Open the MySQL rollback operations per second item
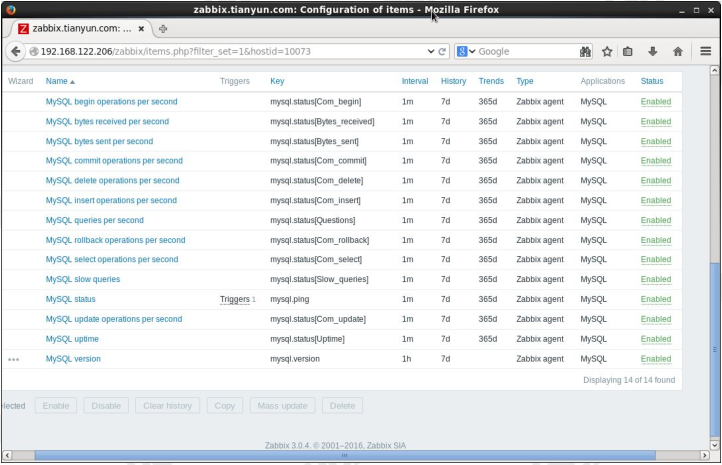The image size is (722, 465). pyautogui.click(x=116, y=240)
